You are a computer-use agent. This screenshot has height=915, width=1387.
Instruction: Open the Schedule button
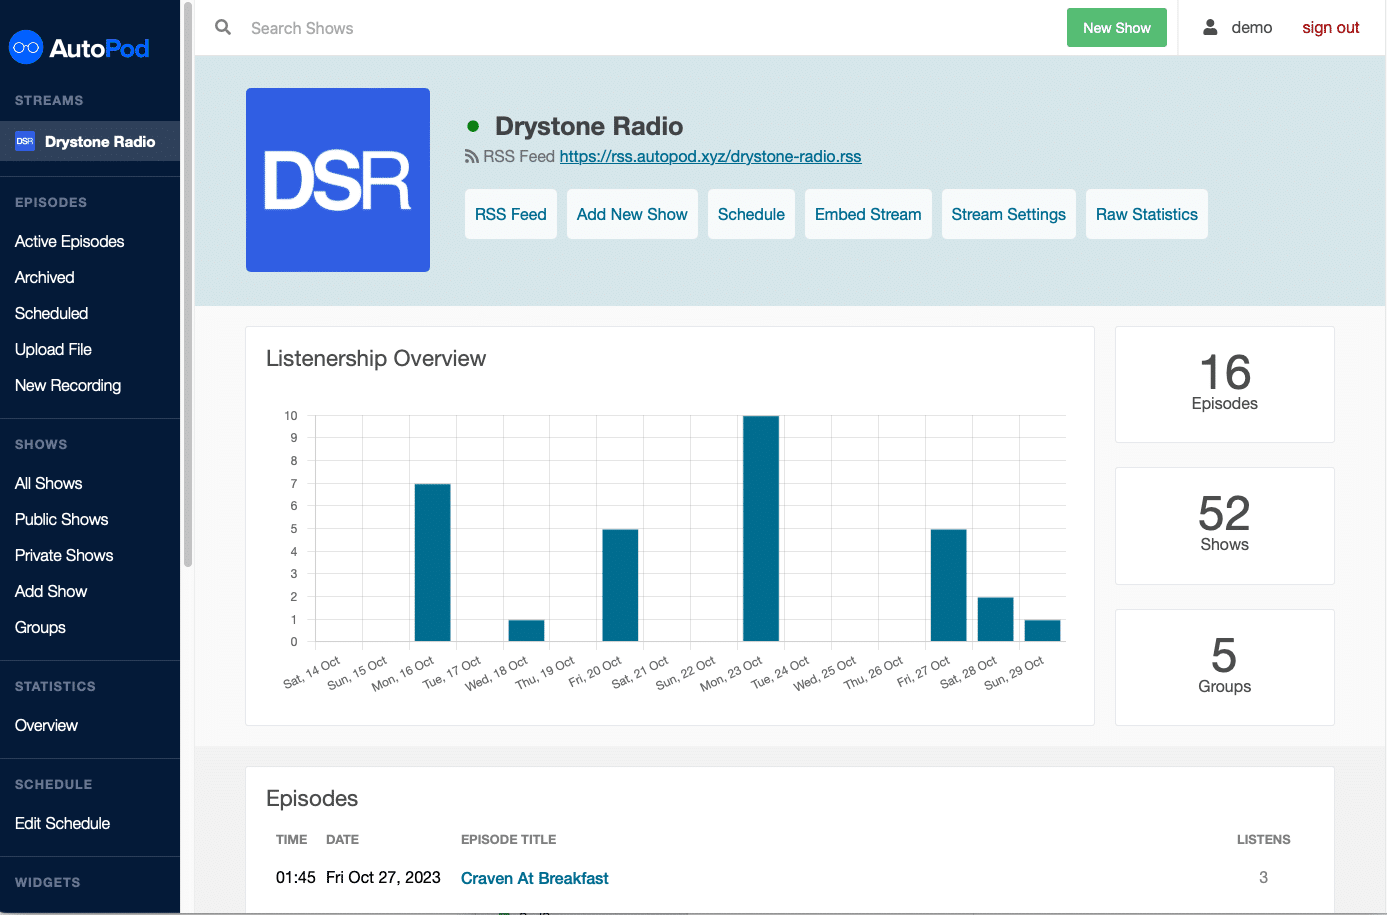click(x=751, y=214)
